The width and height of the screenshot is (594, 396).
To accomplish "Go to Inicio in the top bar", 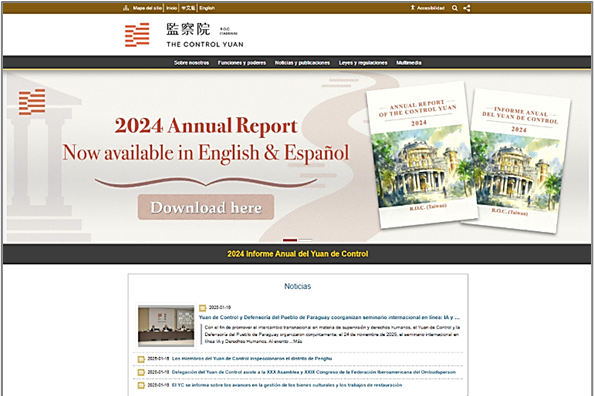I will (172, 8).
